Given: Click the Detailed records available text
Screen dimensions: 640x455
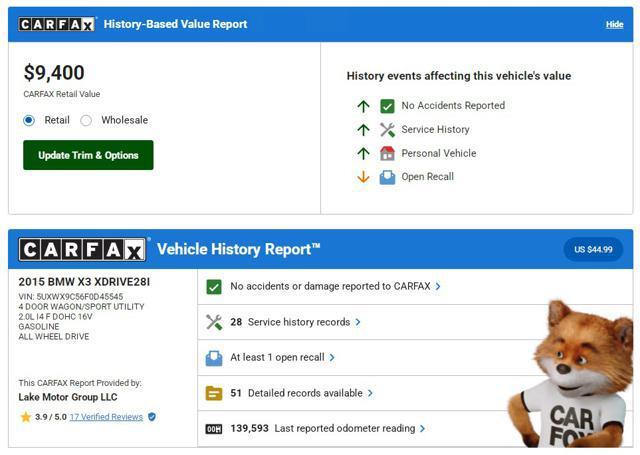Looking at the screenshot, I should (305, 393).
